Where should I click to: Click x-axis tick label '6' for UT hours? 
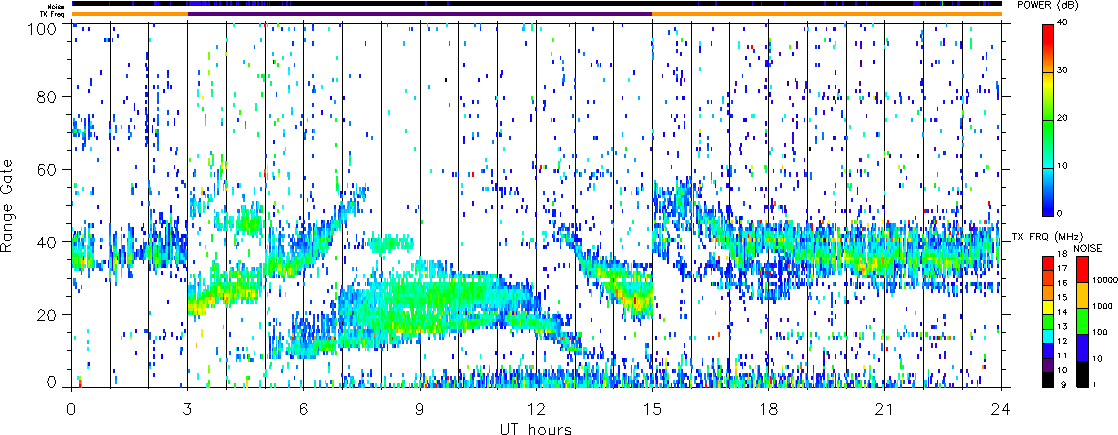coord(304,409)
